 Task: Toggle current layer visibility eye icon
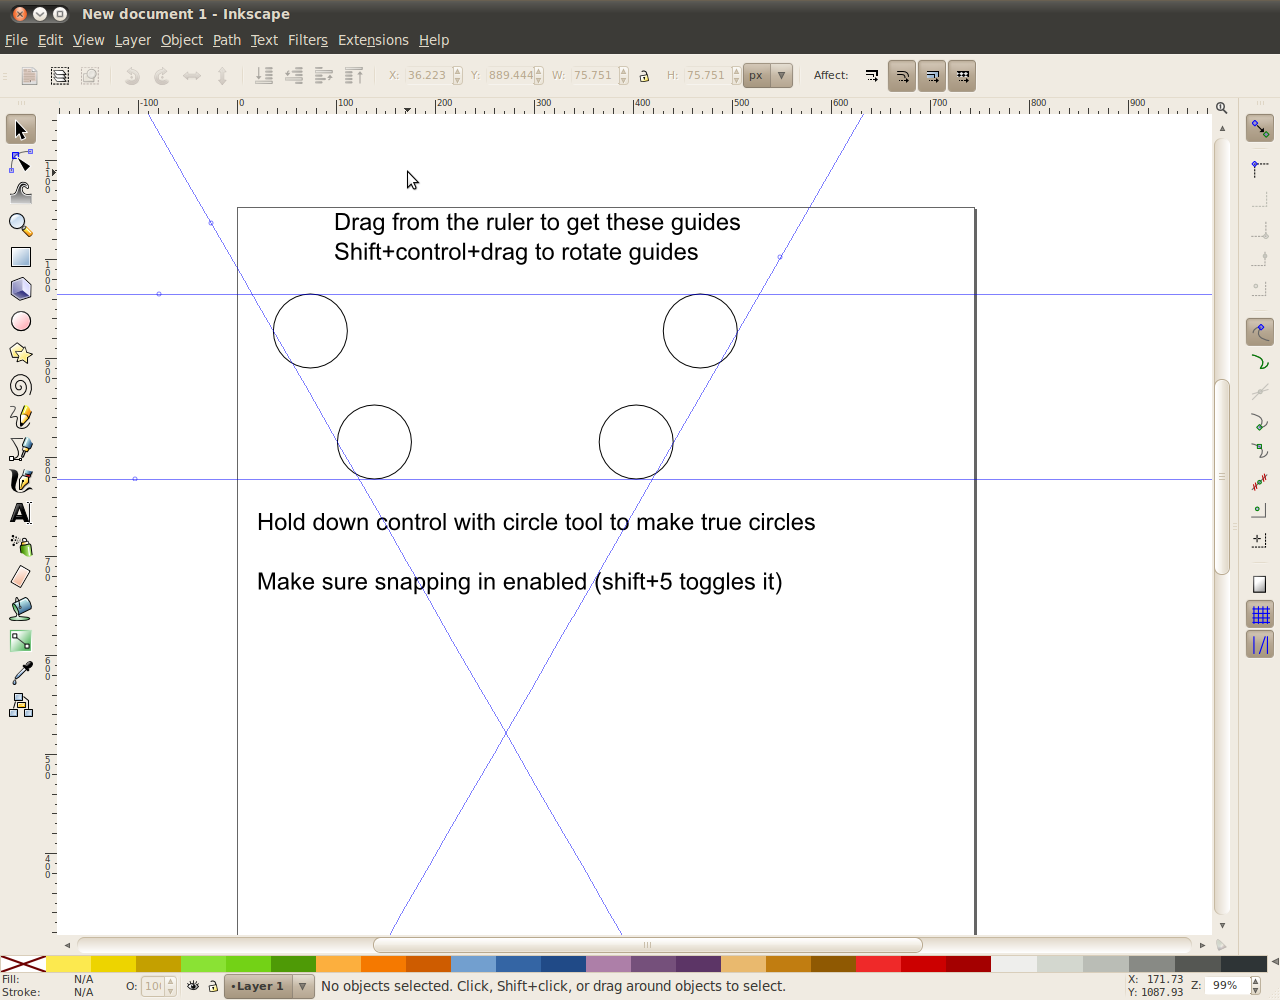[193, 986]
